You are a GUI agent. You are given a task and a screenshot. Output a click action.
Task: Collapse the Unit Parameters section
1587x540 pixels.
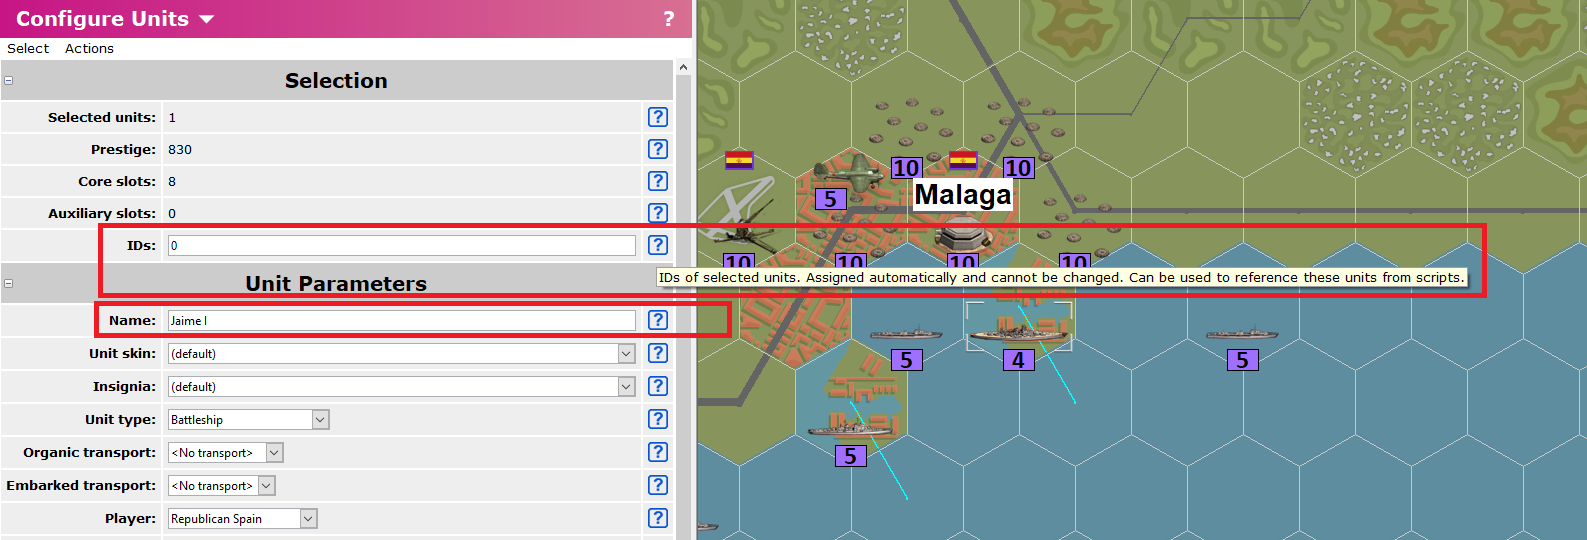pyautogui.click(x=8, y=283)
